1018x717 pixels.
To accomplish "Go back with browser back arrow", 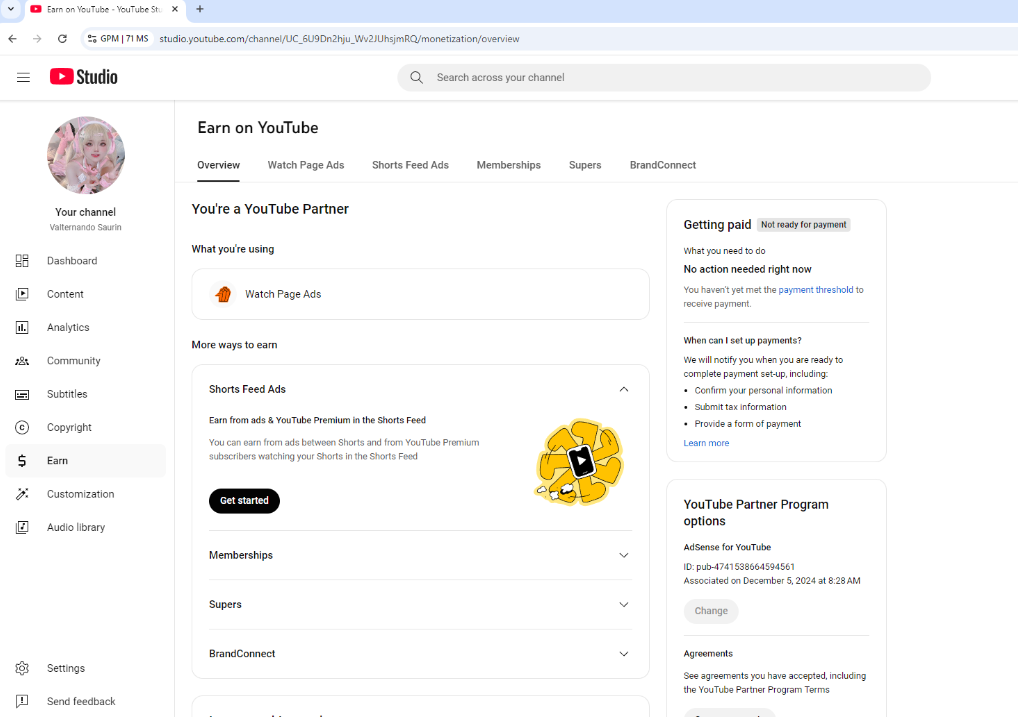I will [12, 38].
